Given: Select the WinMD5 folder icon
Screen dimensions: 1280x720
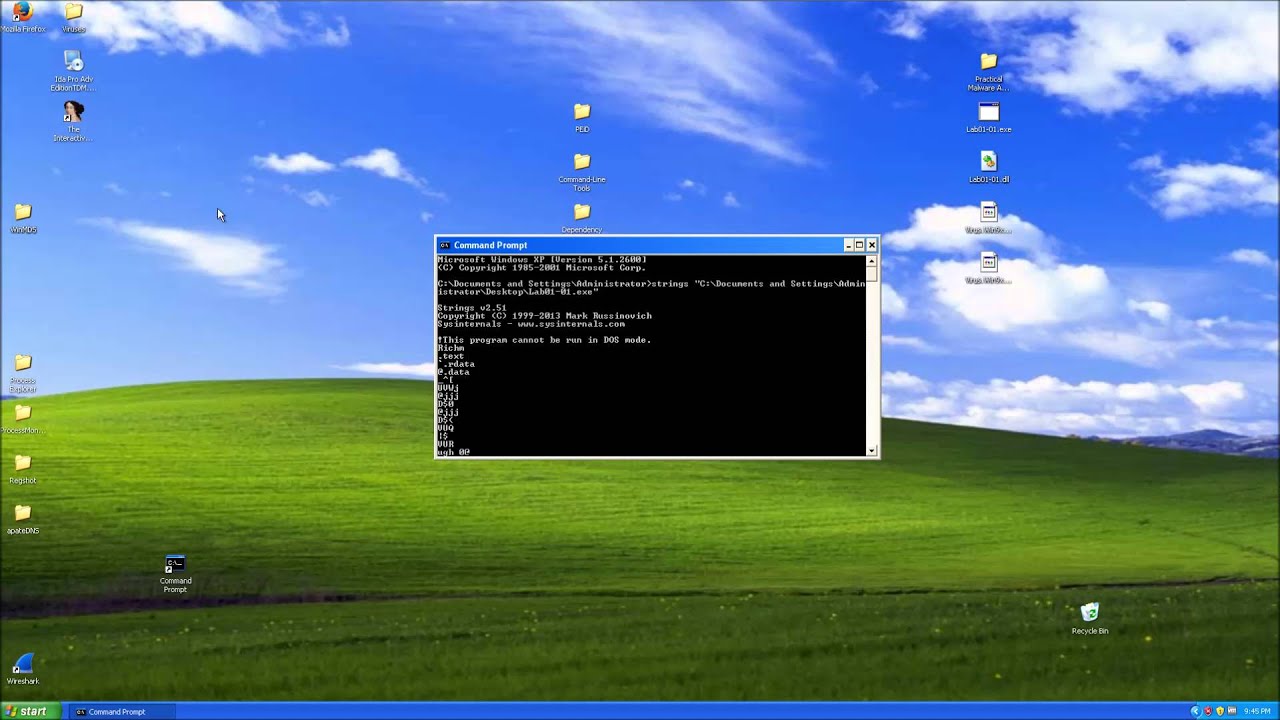Looking at the screenshot, I should [x=23, y=218].
